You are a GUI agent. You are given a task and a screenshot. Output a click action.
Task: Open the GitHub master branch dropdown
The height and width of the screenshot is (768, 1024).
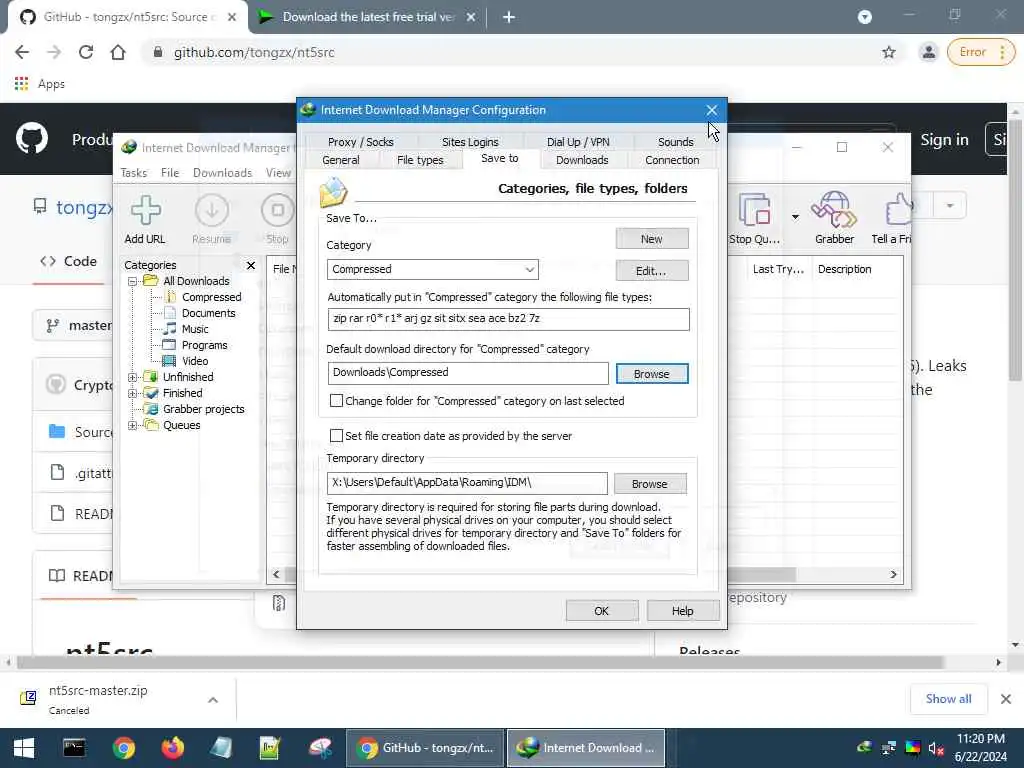pos(72,325)
